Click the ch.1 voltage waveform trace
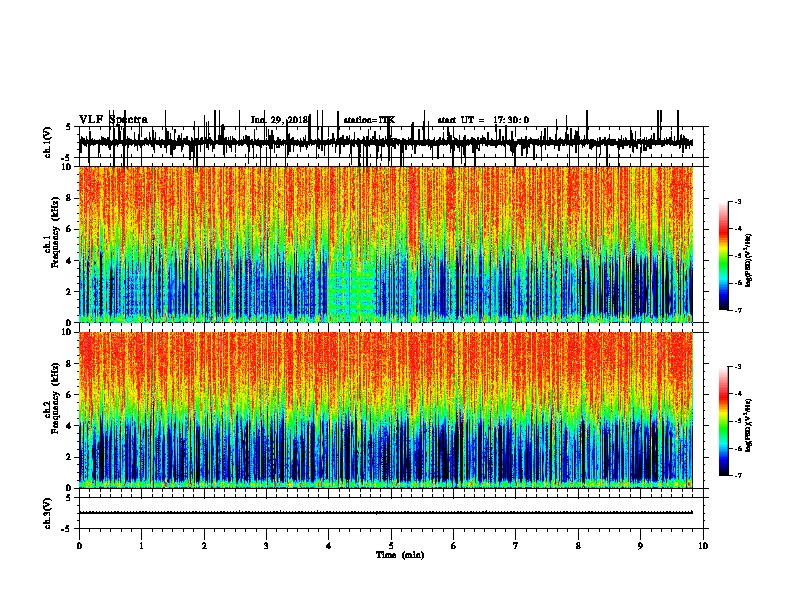792x612 pixels. (386, 142)
